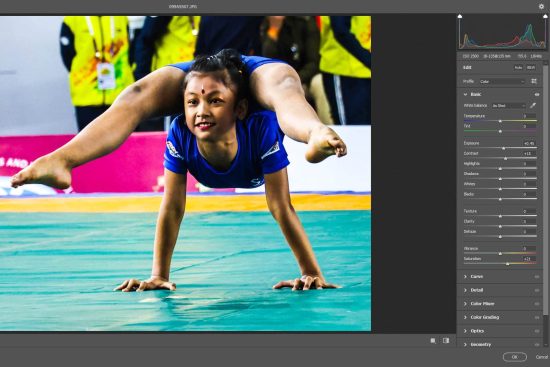This screenshot has height=367, width=550.
Task: Click the Clarity slider handle
Action: [500, 226]
